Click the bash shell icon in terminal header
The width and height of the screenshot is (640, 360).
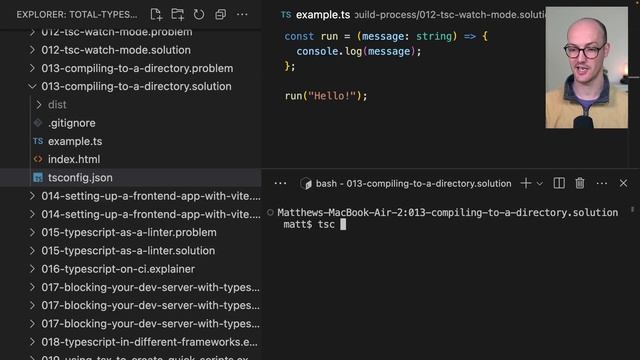(306, 184)
